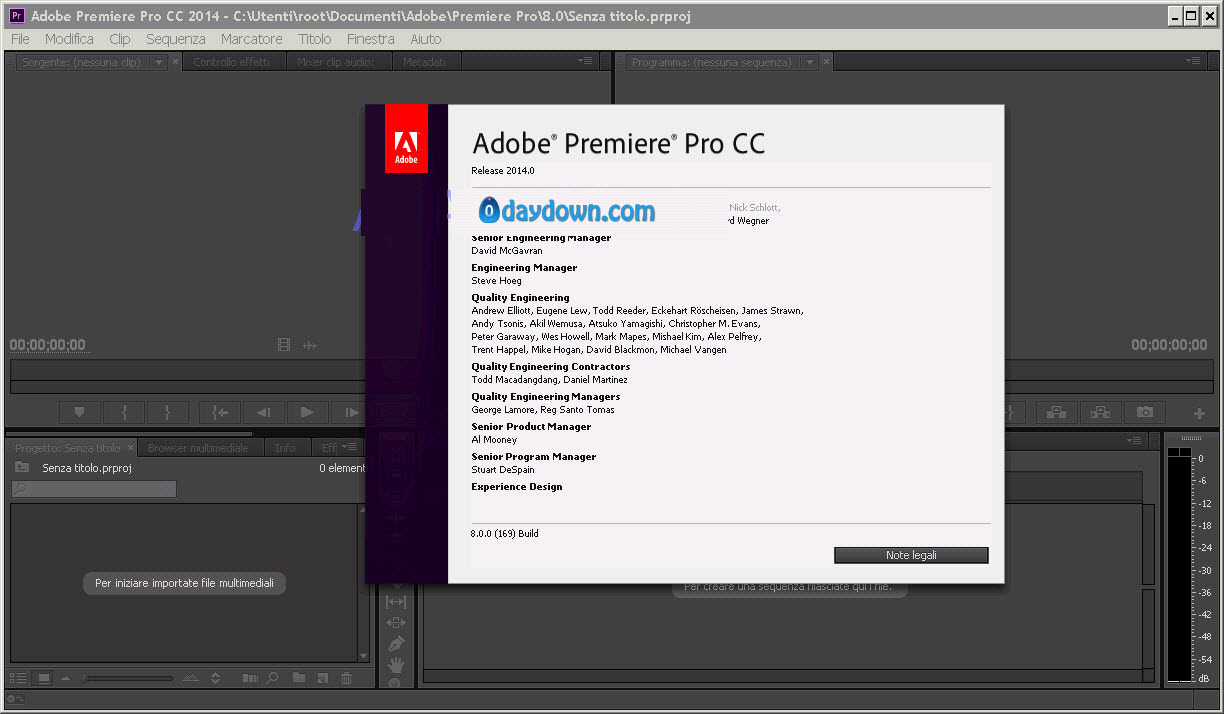Click the Export Frame camera icon
This screenshot has width=1224, height=714.
[1145, 412]
